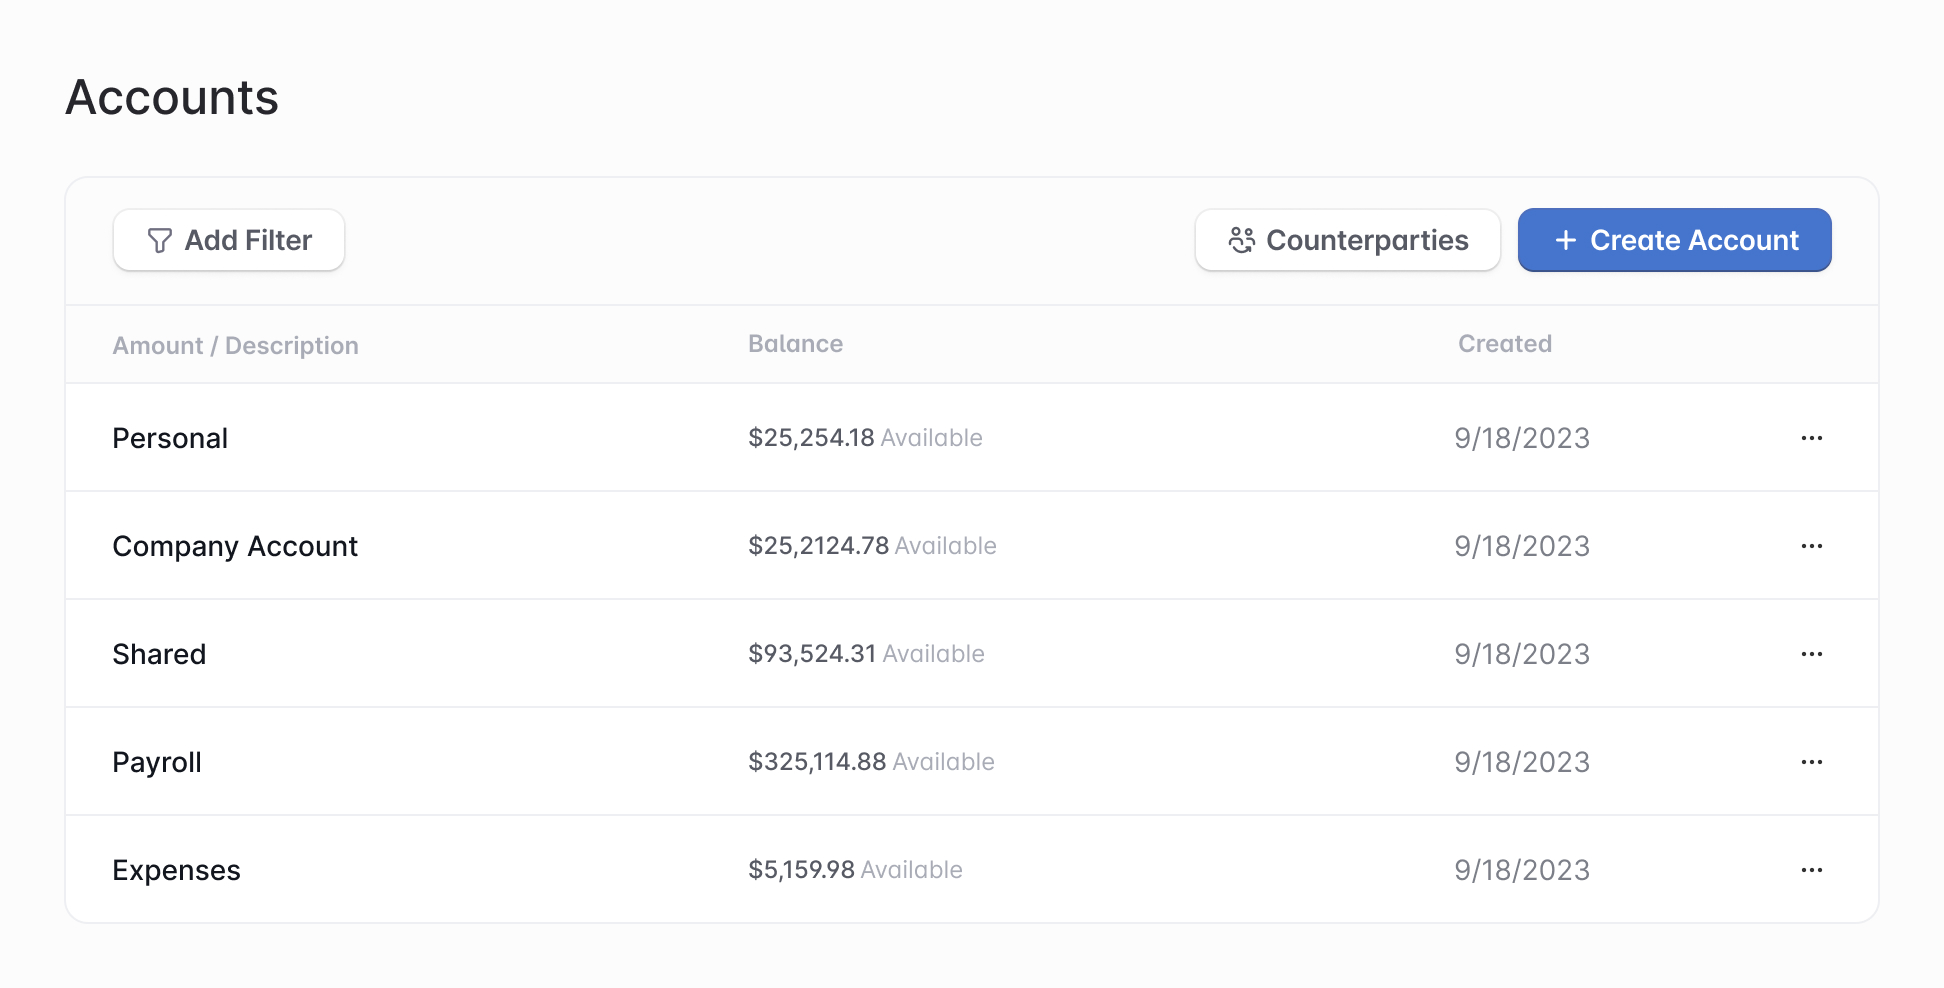Screen dimensions: 1944x988
Task: Click the Add Filter text label
Action: [248, 241]
